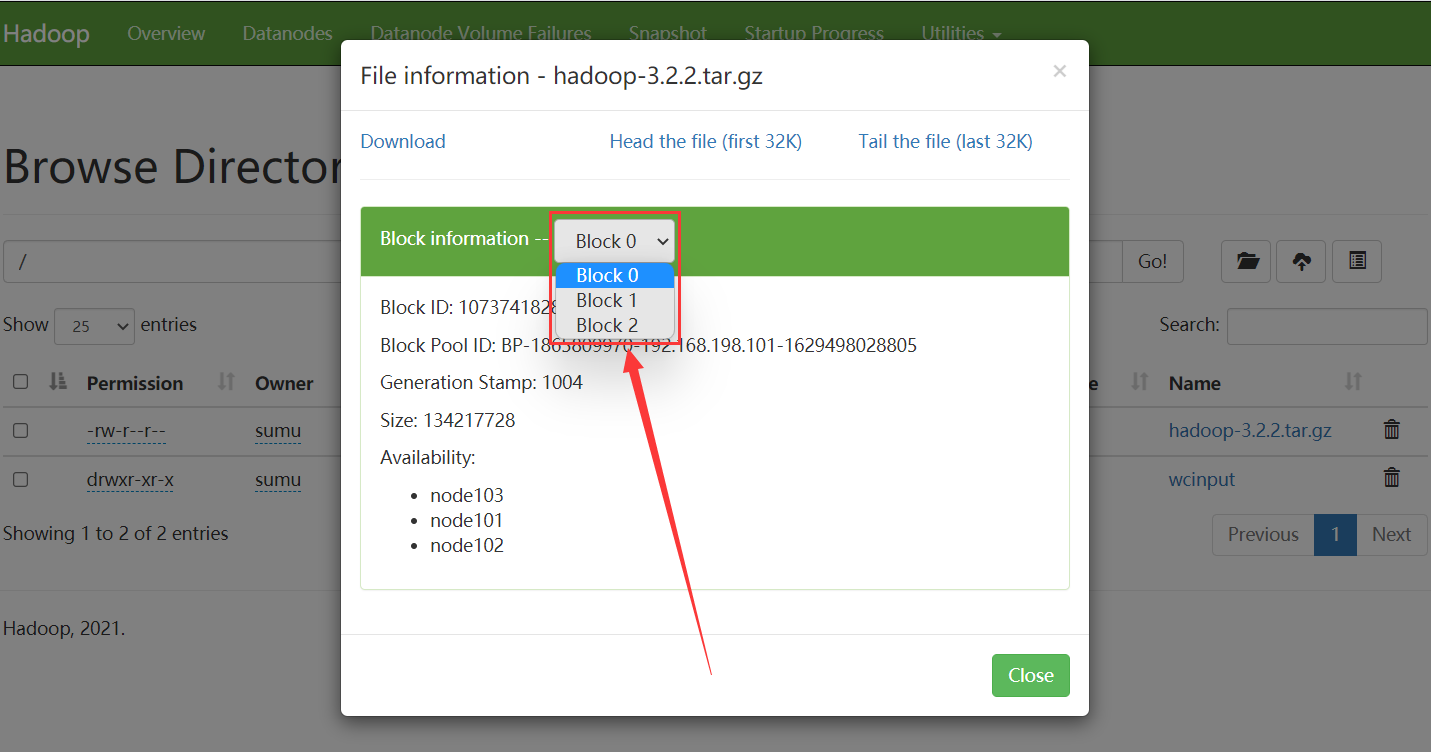1431x752 pixels.
Task: Click owner sumu in the hadoop-3.2.2.tar.gz row
Action: click(278, 431)
